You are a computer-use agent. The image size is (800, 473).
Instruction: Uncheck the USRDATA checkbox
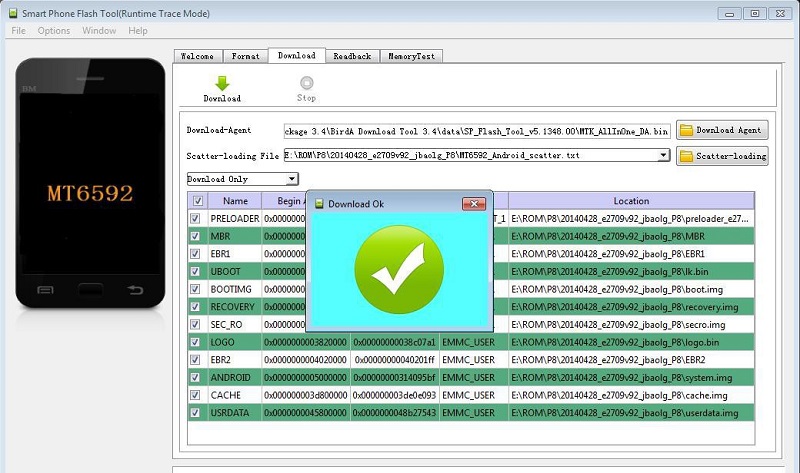(x=195, y=412)
